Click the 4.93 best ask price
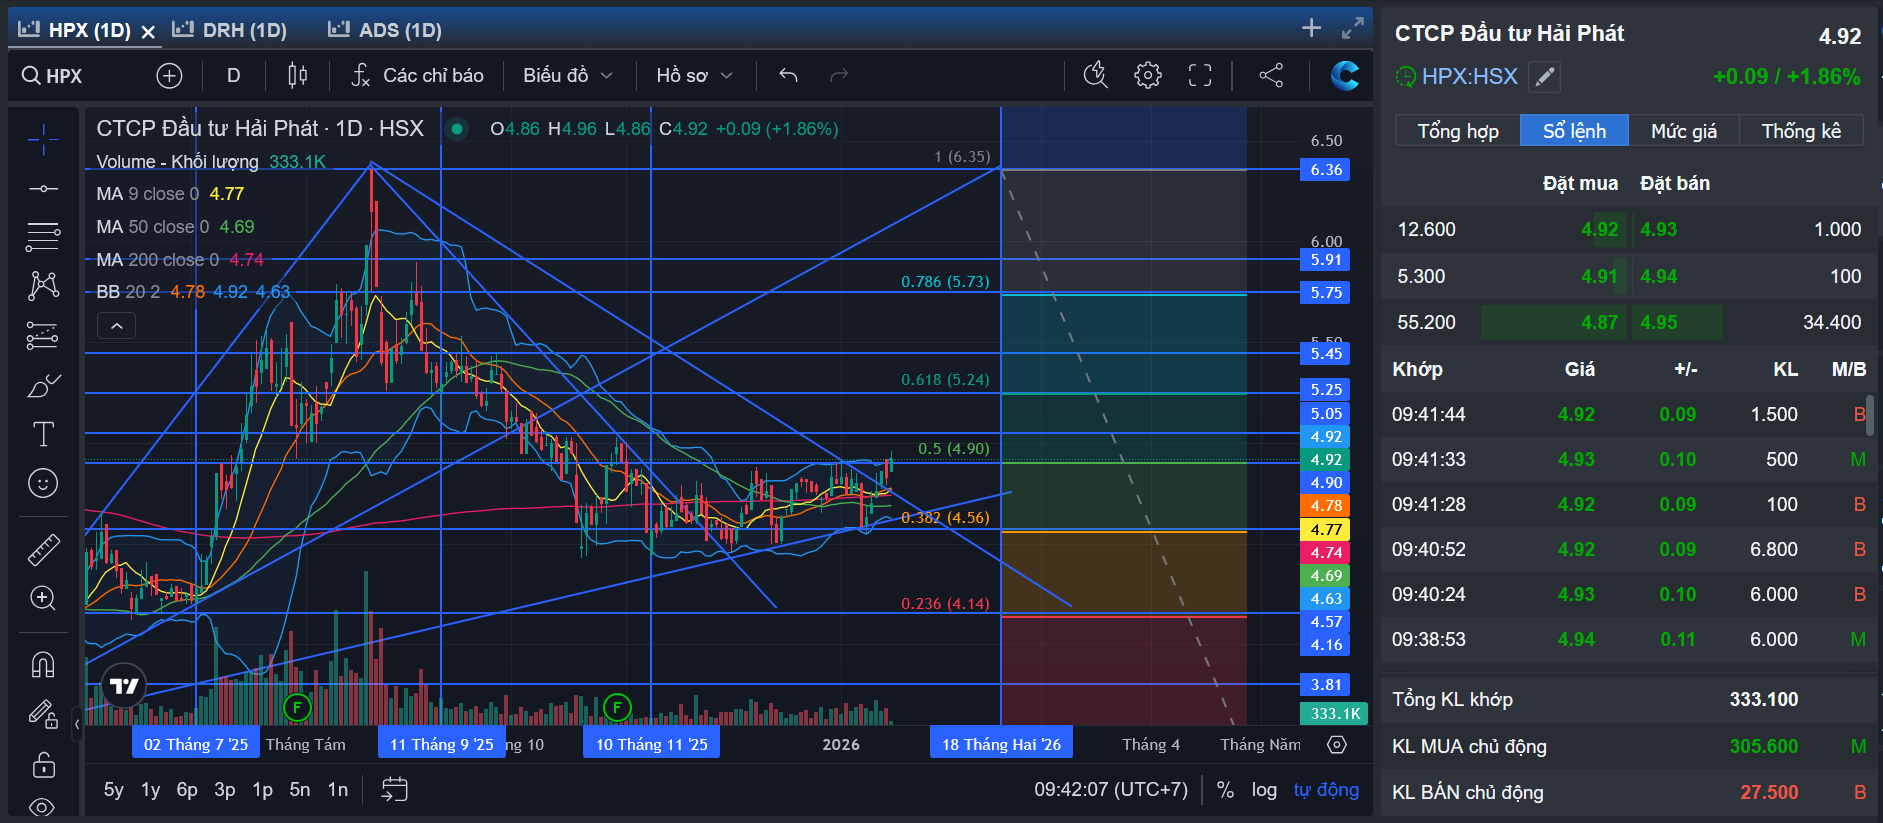Screen dimensions: 1883x823 [1659, 229]
